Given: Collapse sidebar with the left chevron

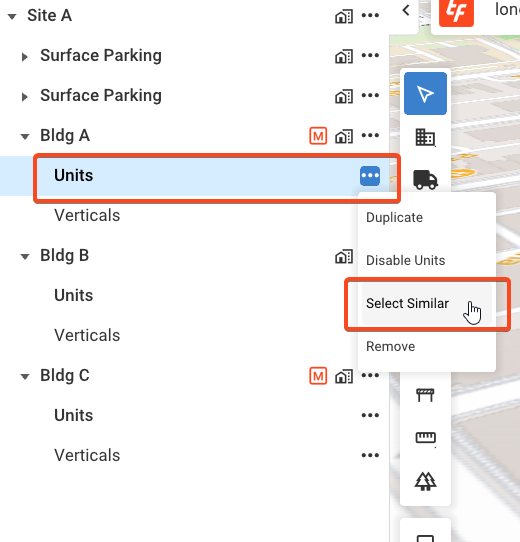Looking at the screenshot, I should coord(406,10).
